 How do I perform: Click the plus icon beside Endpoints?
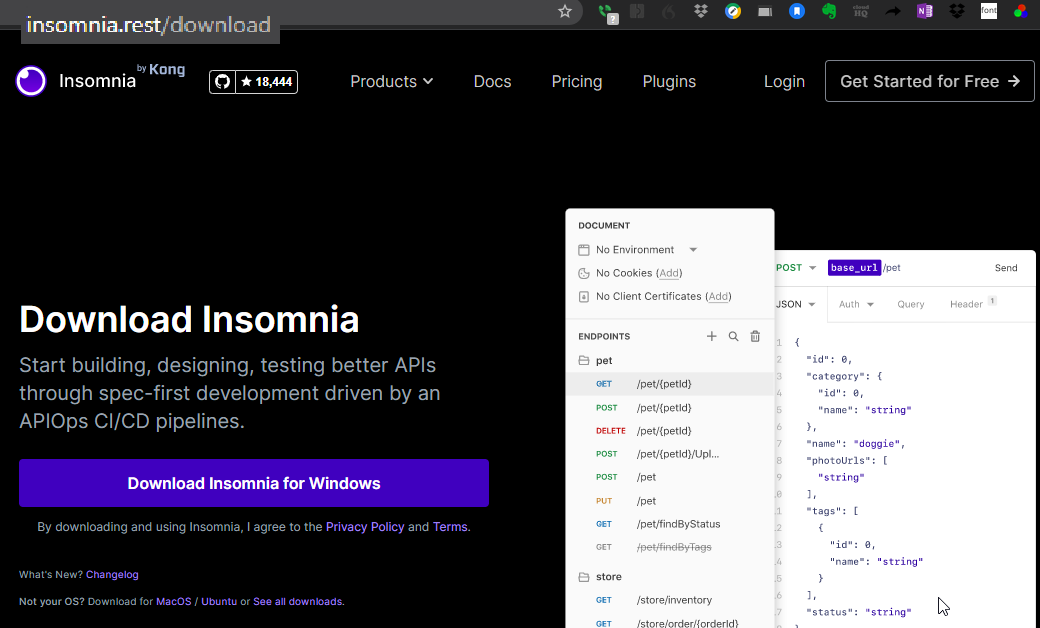[x=712, y=337]
